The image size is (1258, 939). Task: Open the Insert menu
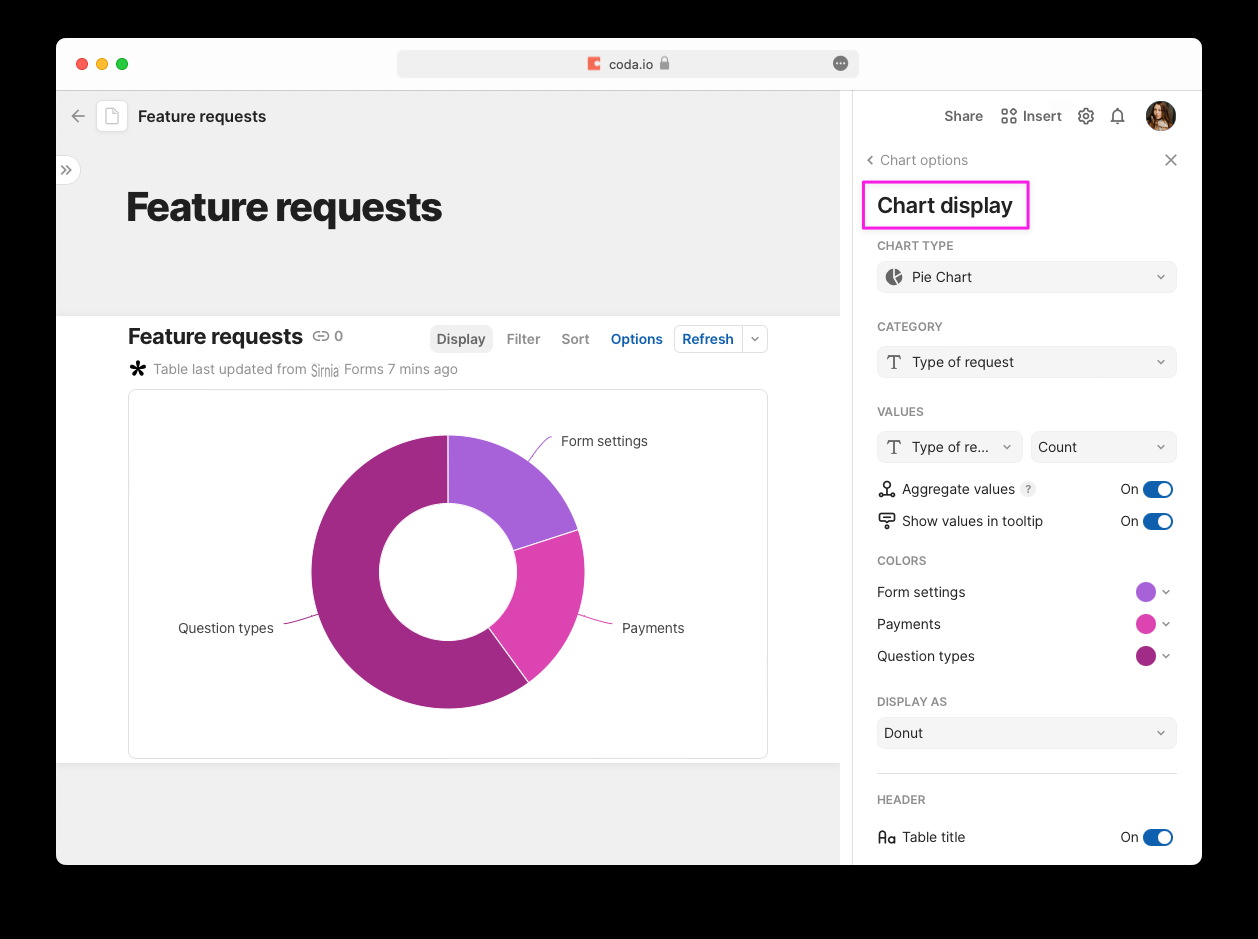1031,116
